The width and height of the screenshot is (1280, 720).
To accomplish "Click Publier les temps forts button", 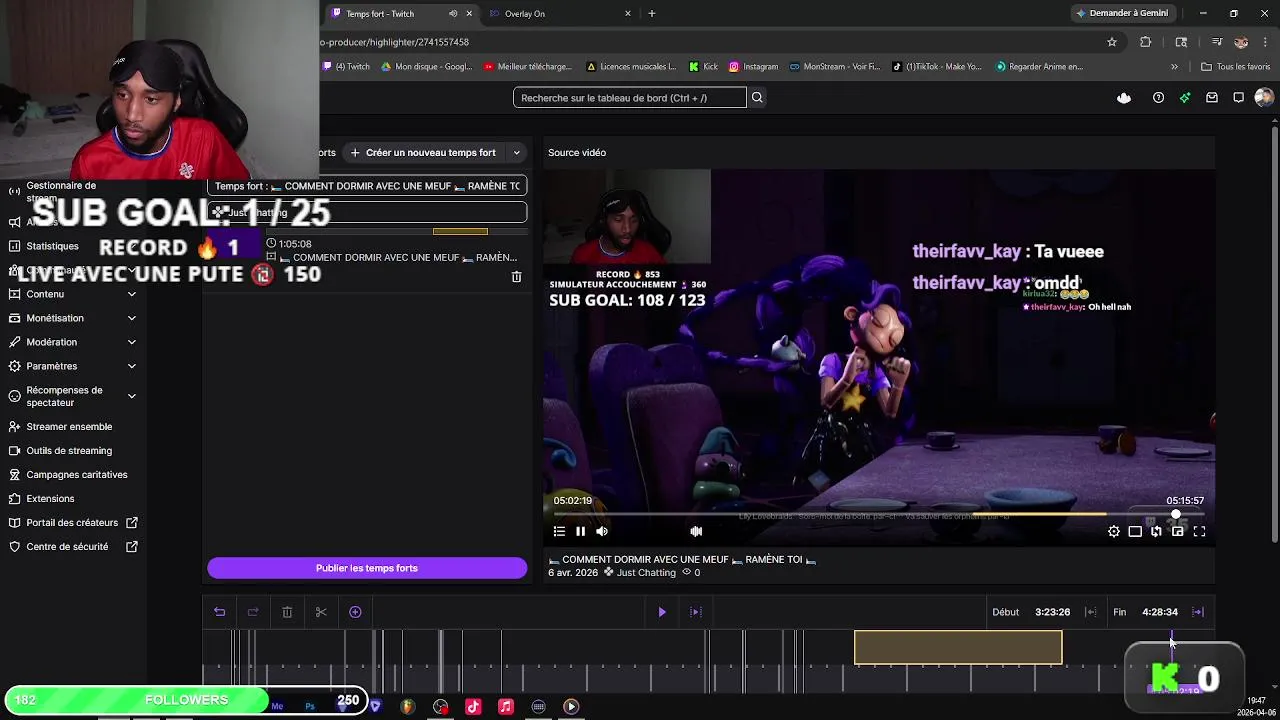I will point(367,568).
